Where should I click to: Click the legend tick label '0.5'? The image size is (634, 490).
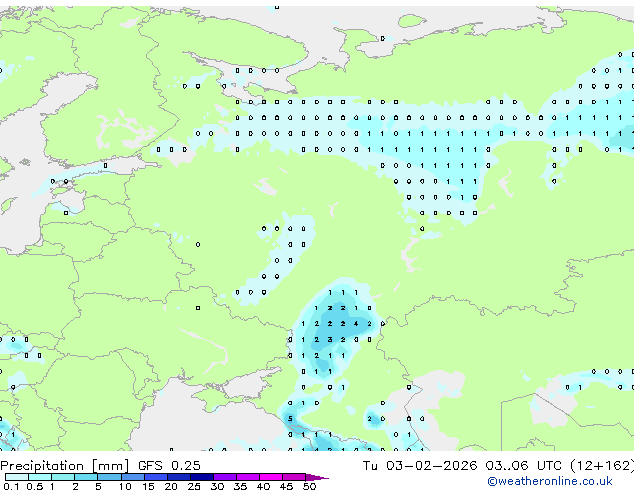(35, 486)
